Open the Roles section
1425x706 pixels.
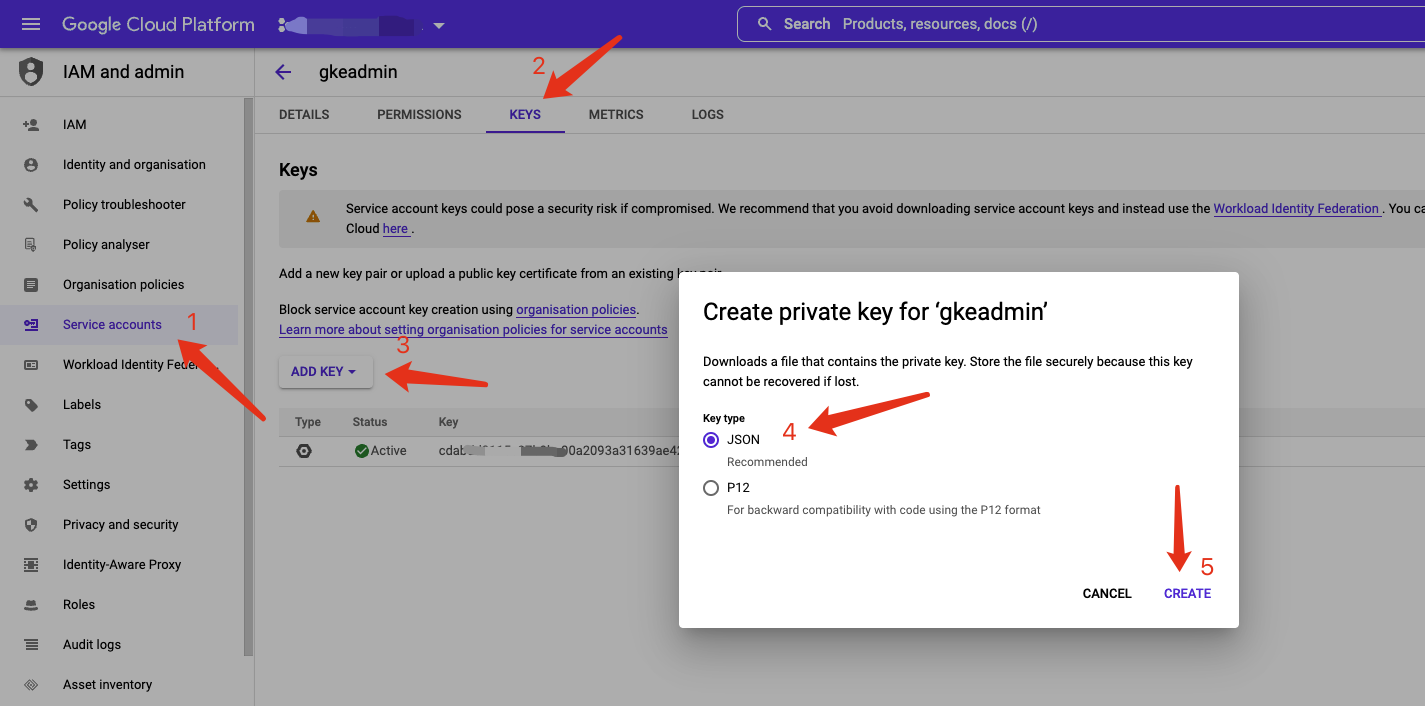(78, 604)
